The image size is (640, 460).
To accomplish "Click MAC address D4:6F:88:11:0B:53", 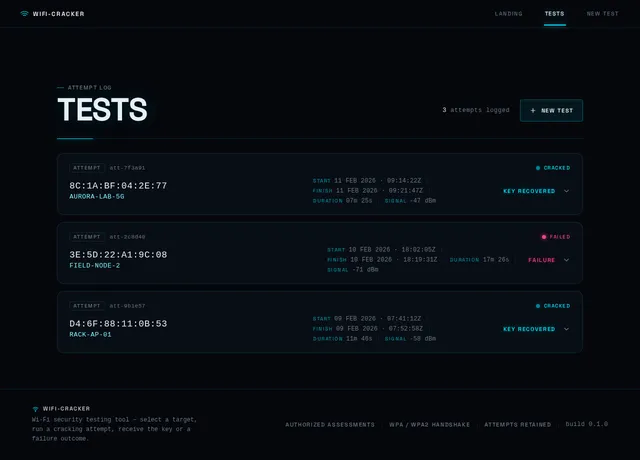I will tap(118, 324).
